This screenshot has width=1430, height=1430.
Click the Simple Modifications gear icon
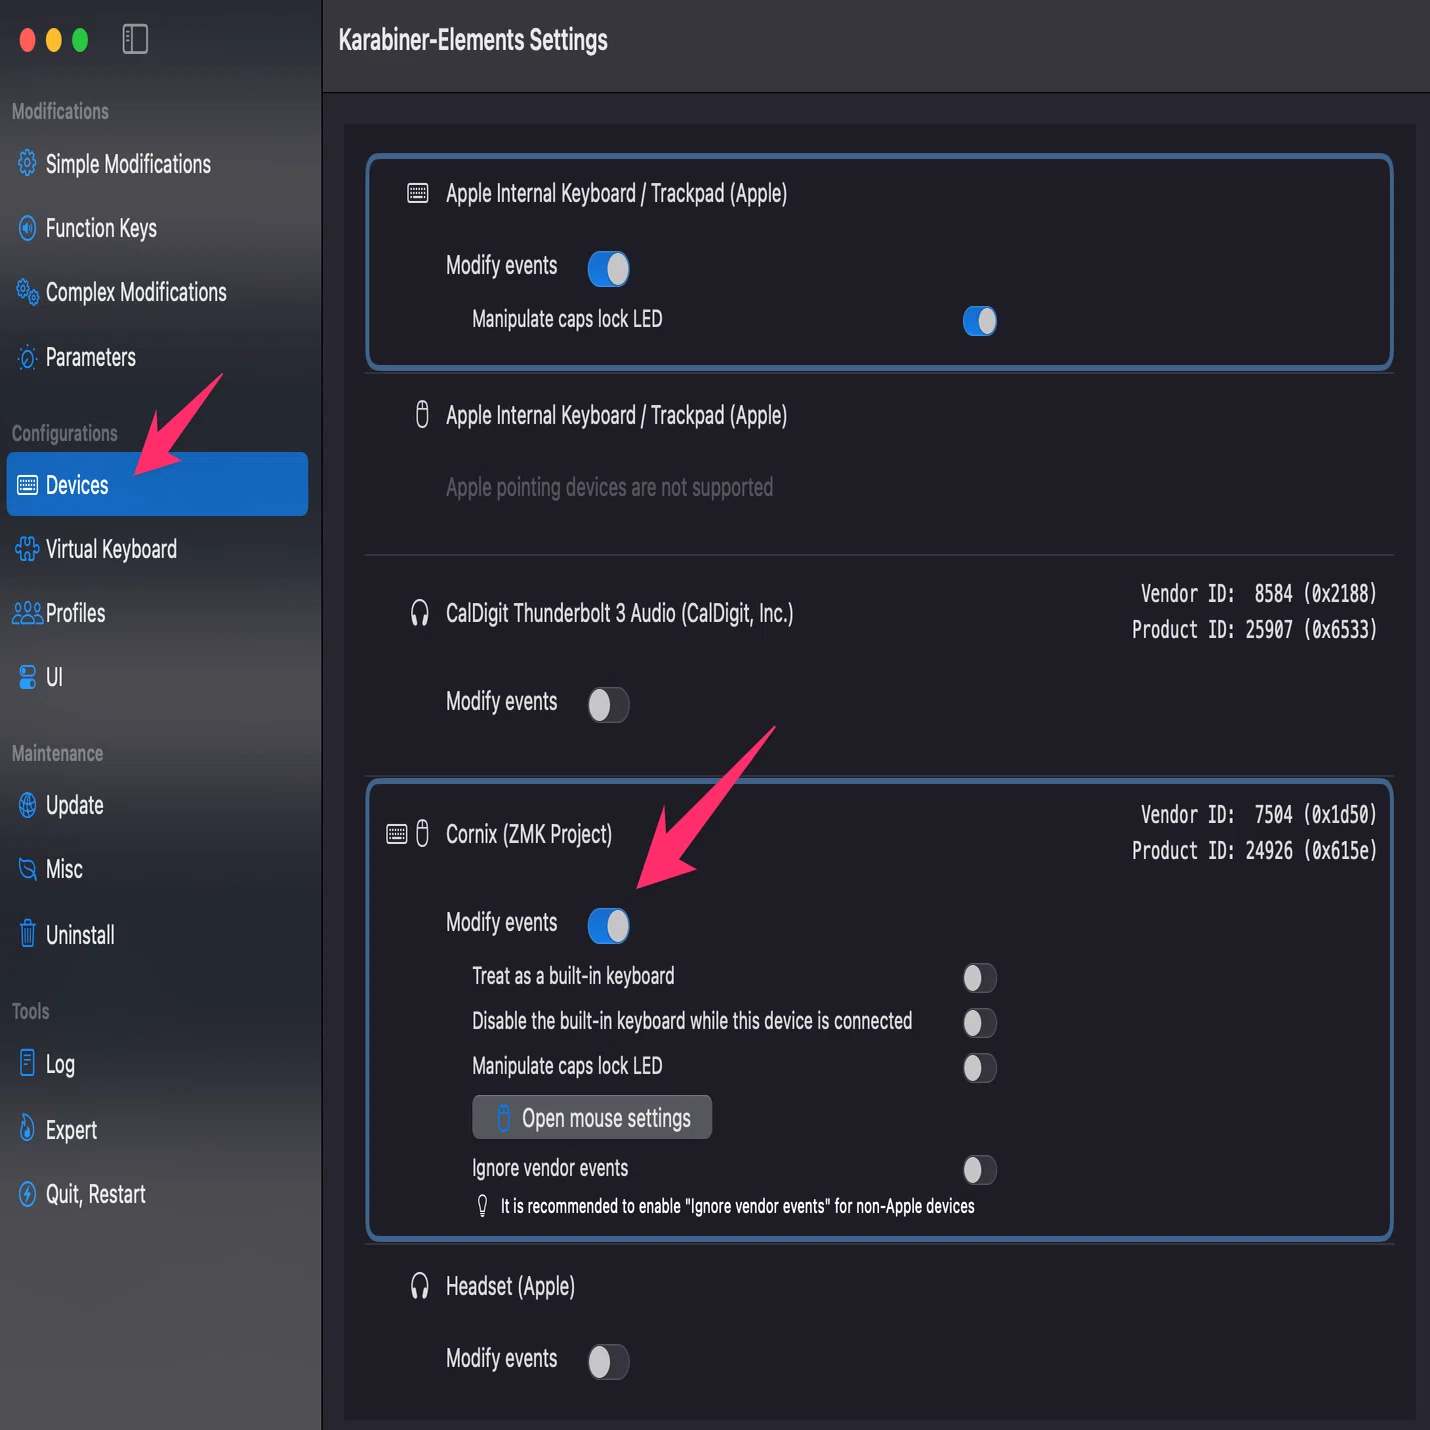coord(27,163)
